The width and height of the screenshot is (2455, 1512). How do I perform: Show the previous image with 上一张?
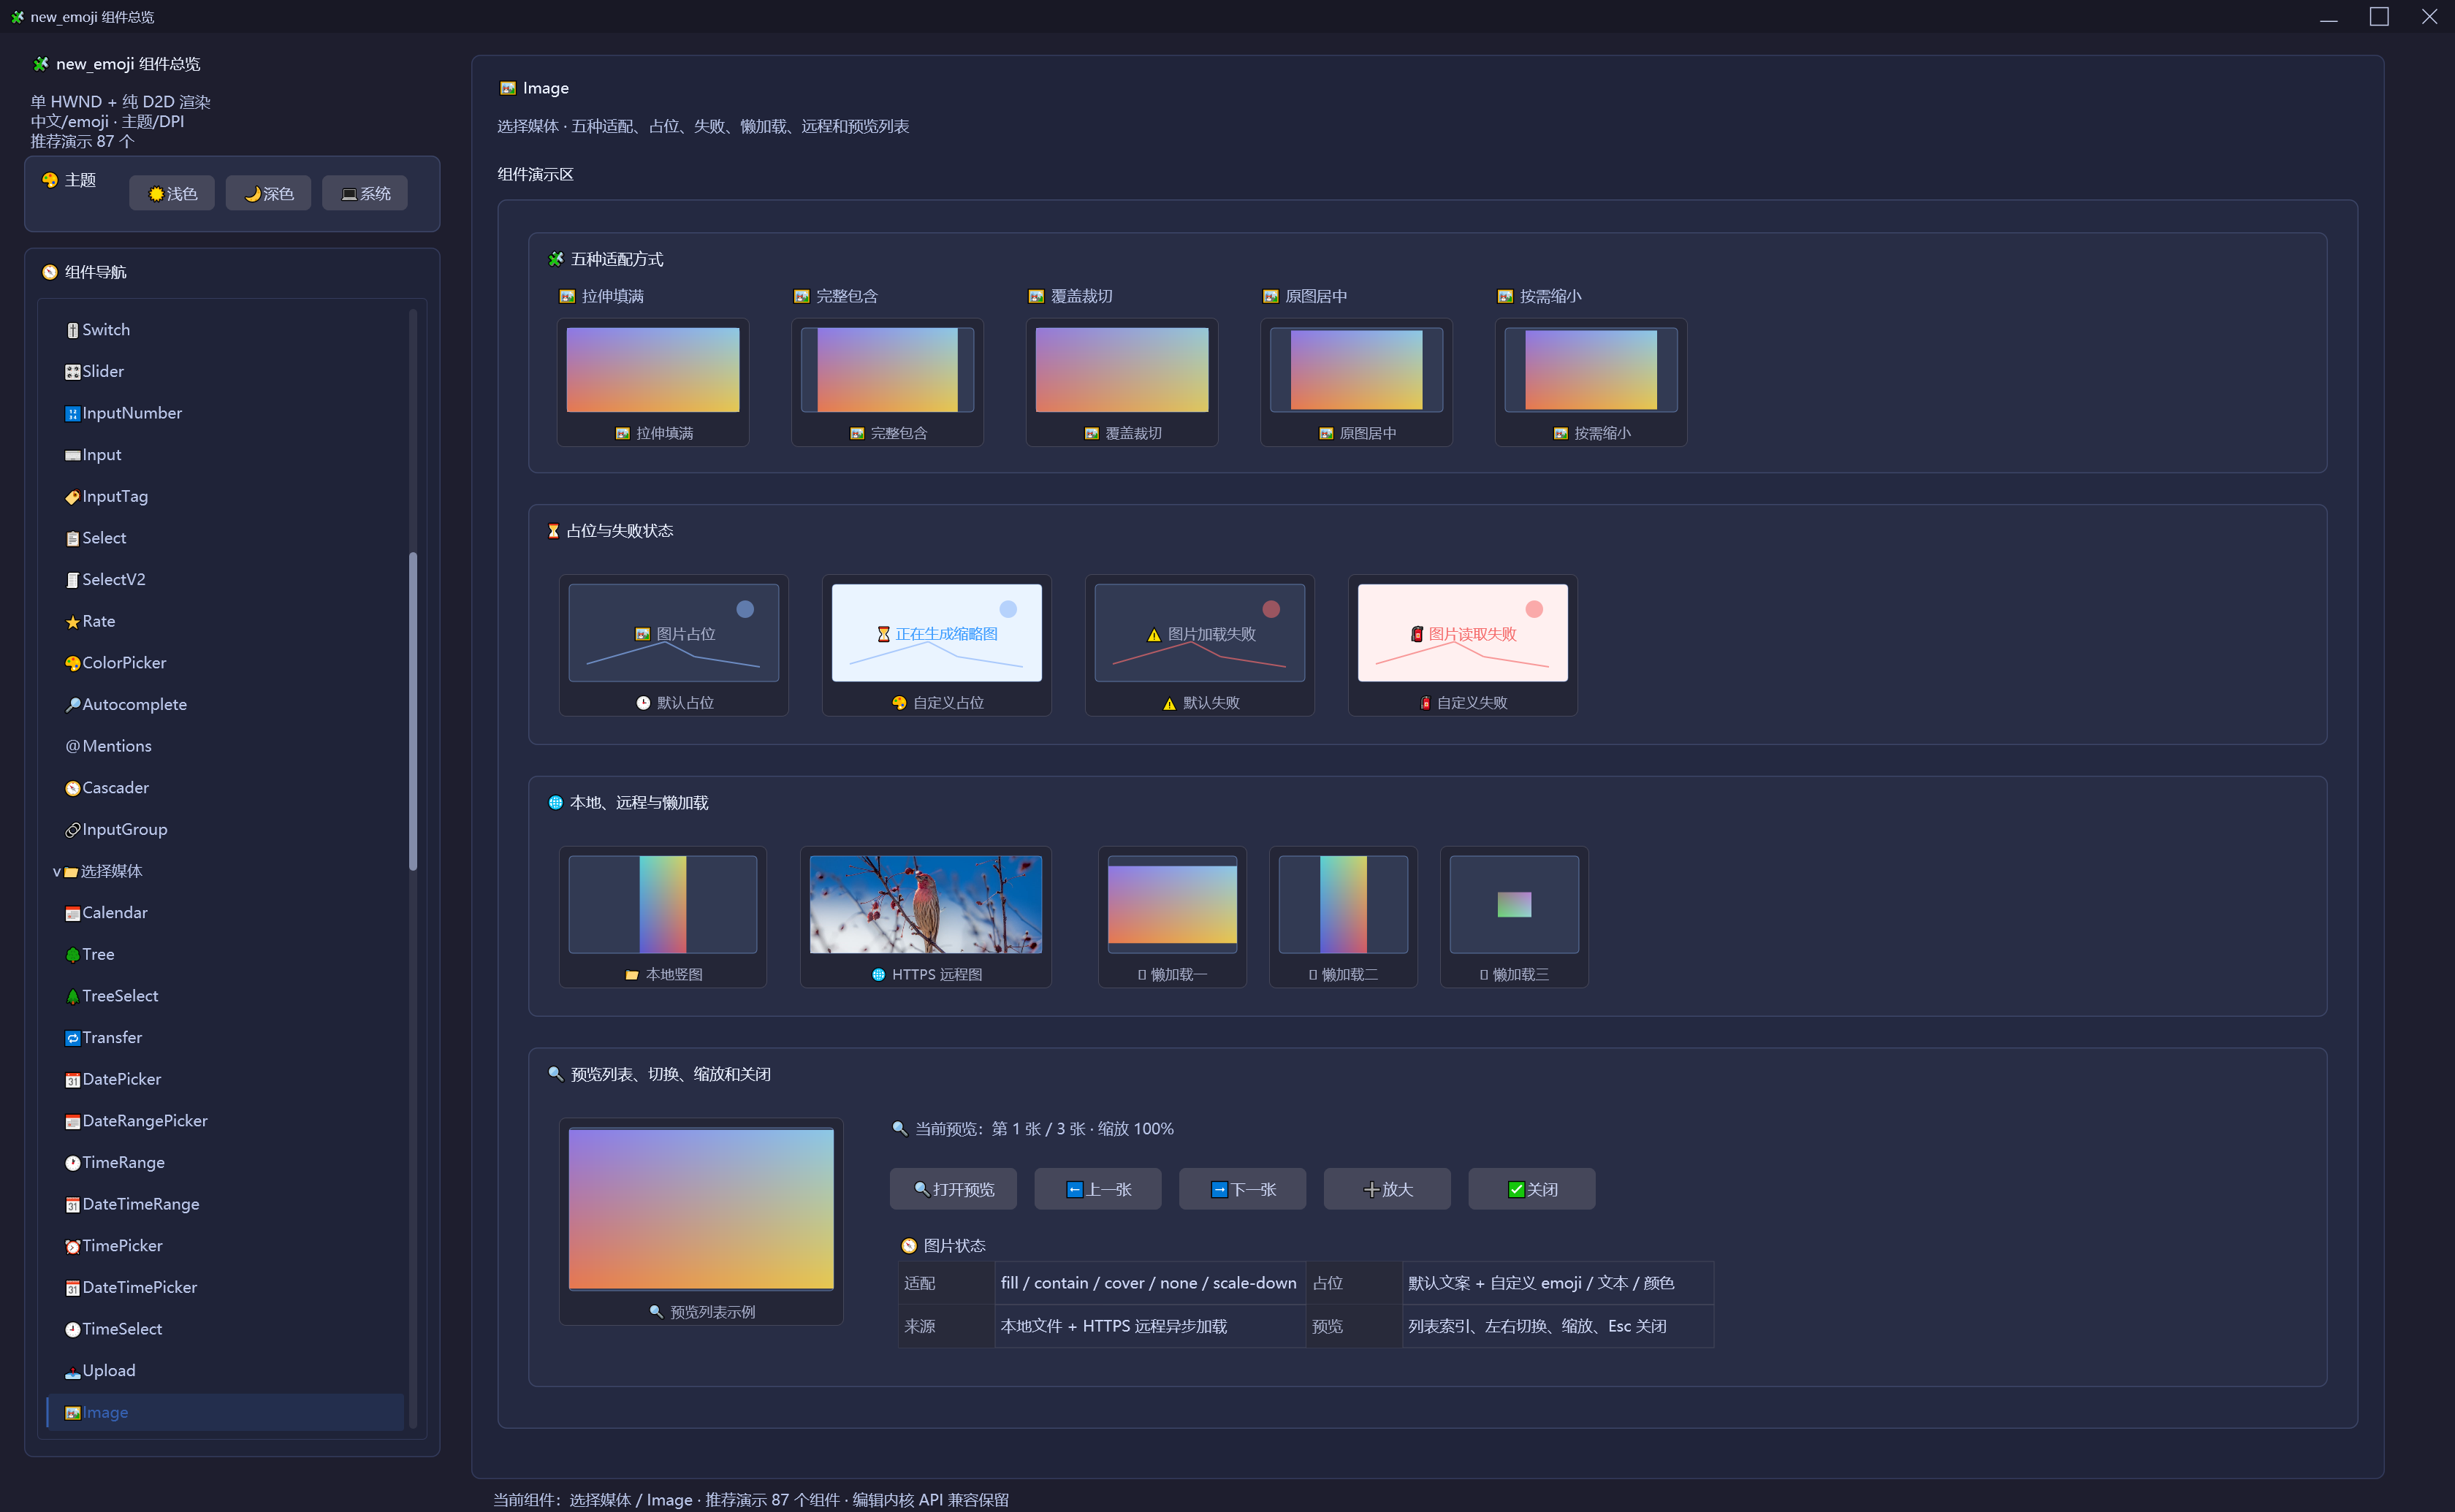[1098, 1189]
